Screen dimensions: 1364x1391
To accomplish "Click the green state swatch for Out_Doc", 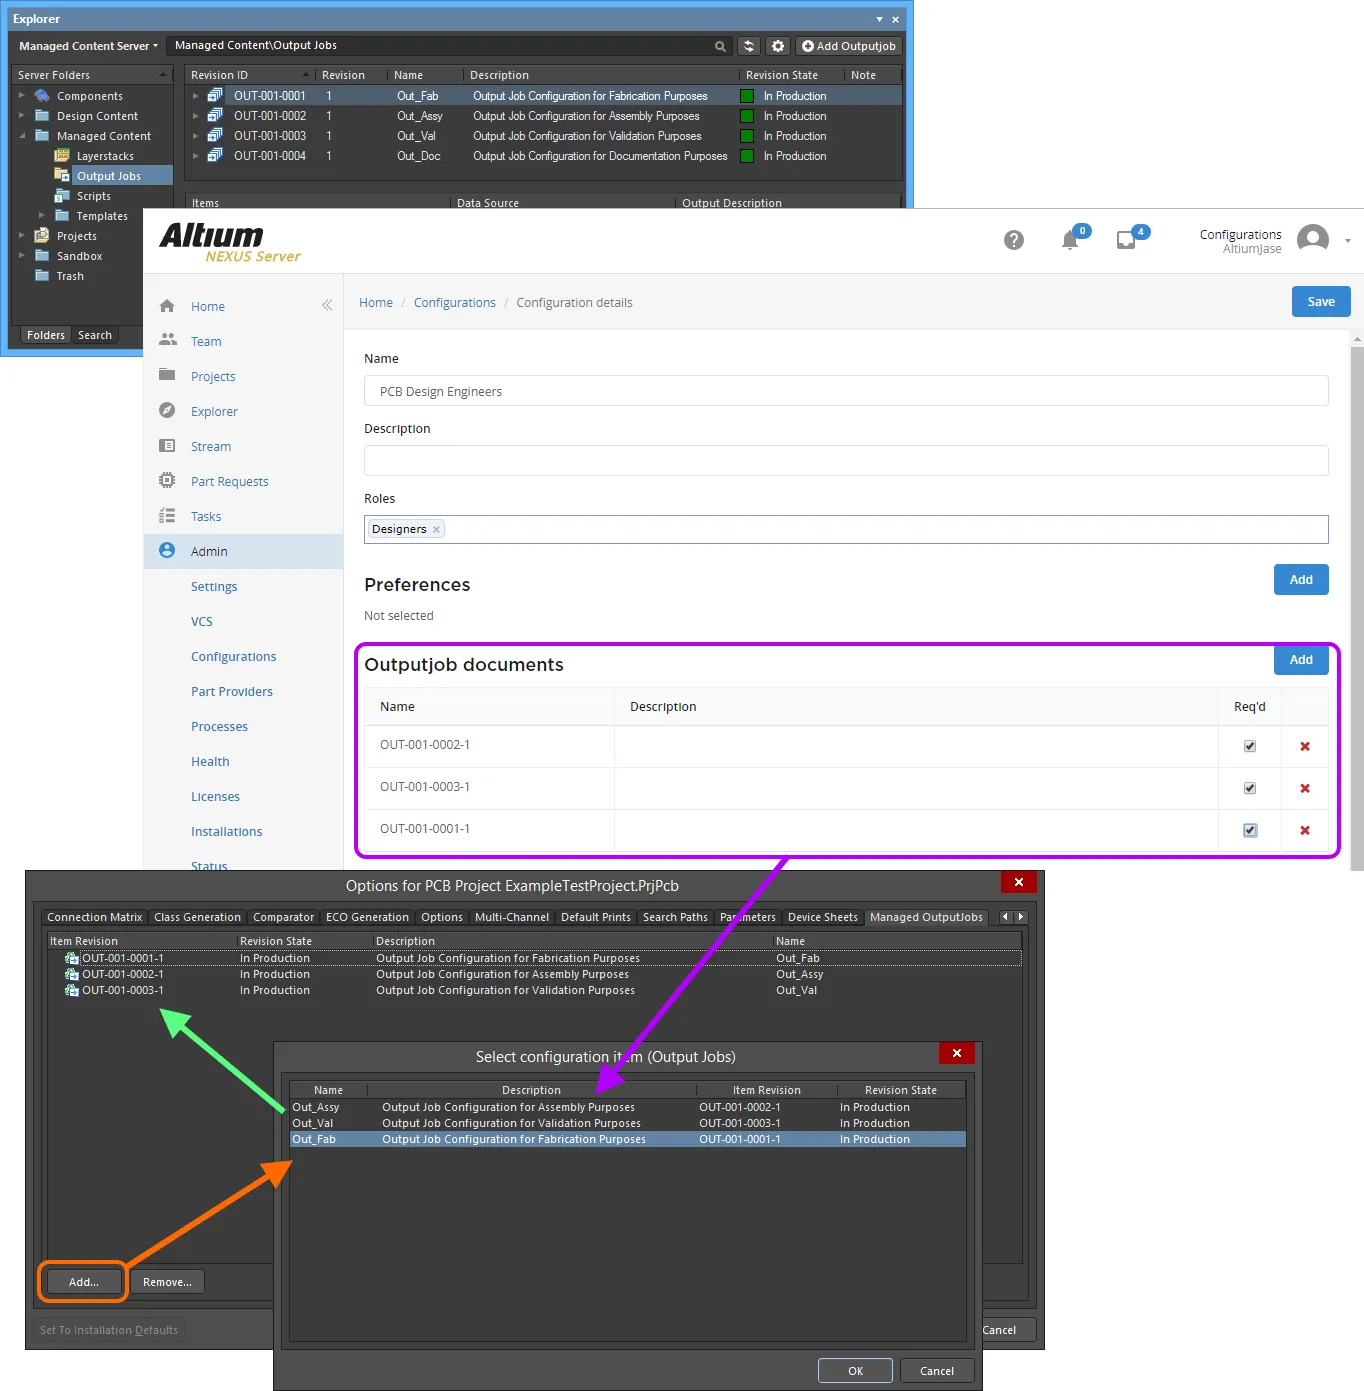I will click(747, 156).
